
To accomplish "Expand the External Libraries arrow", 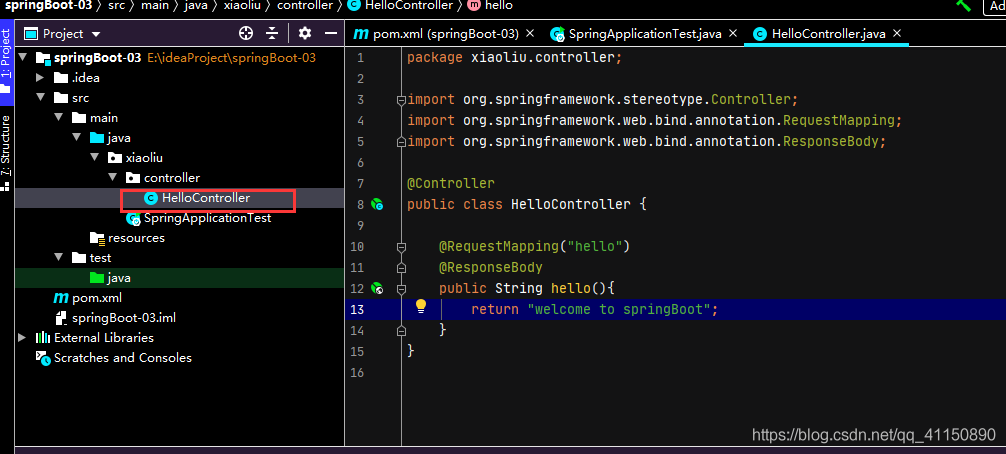I will coord(22,338).
